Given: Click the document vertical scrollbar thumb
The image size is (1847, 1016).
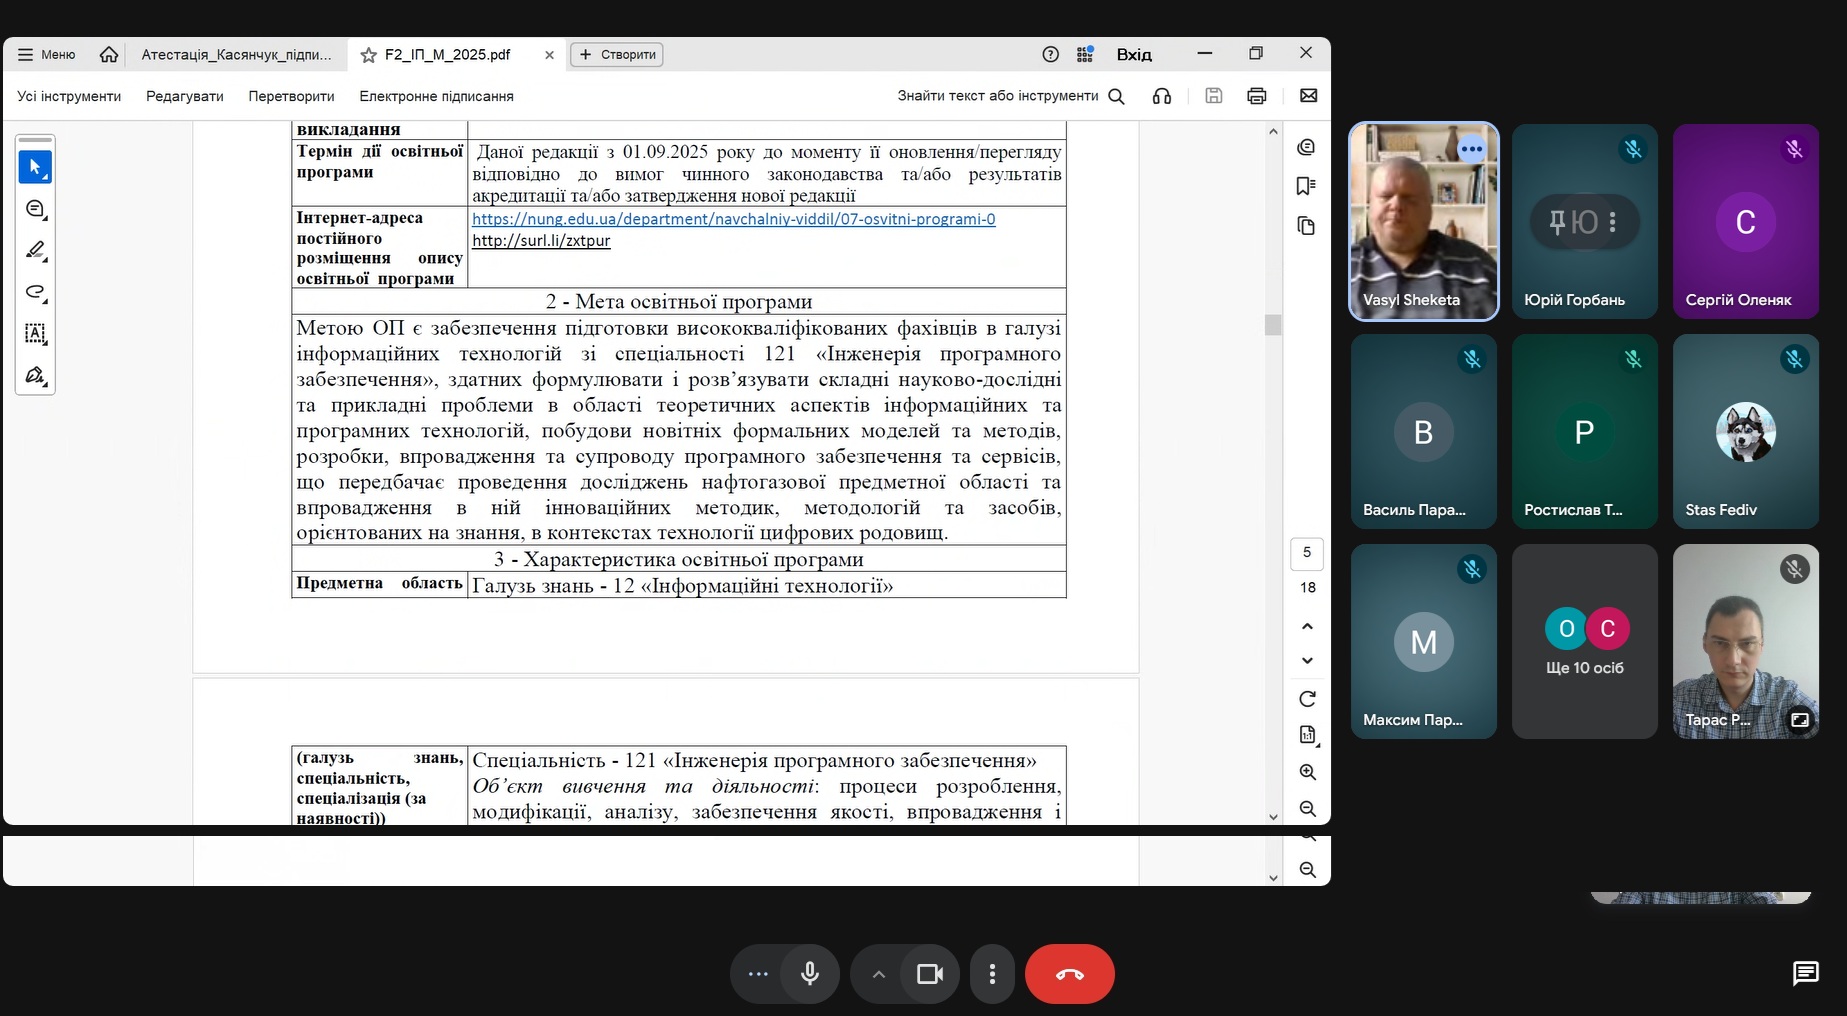Looking at the screenshot, I should coord(1273,325).
